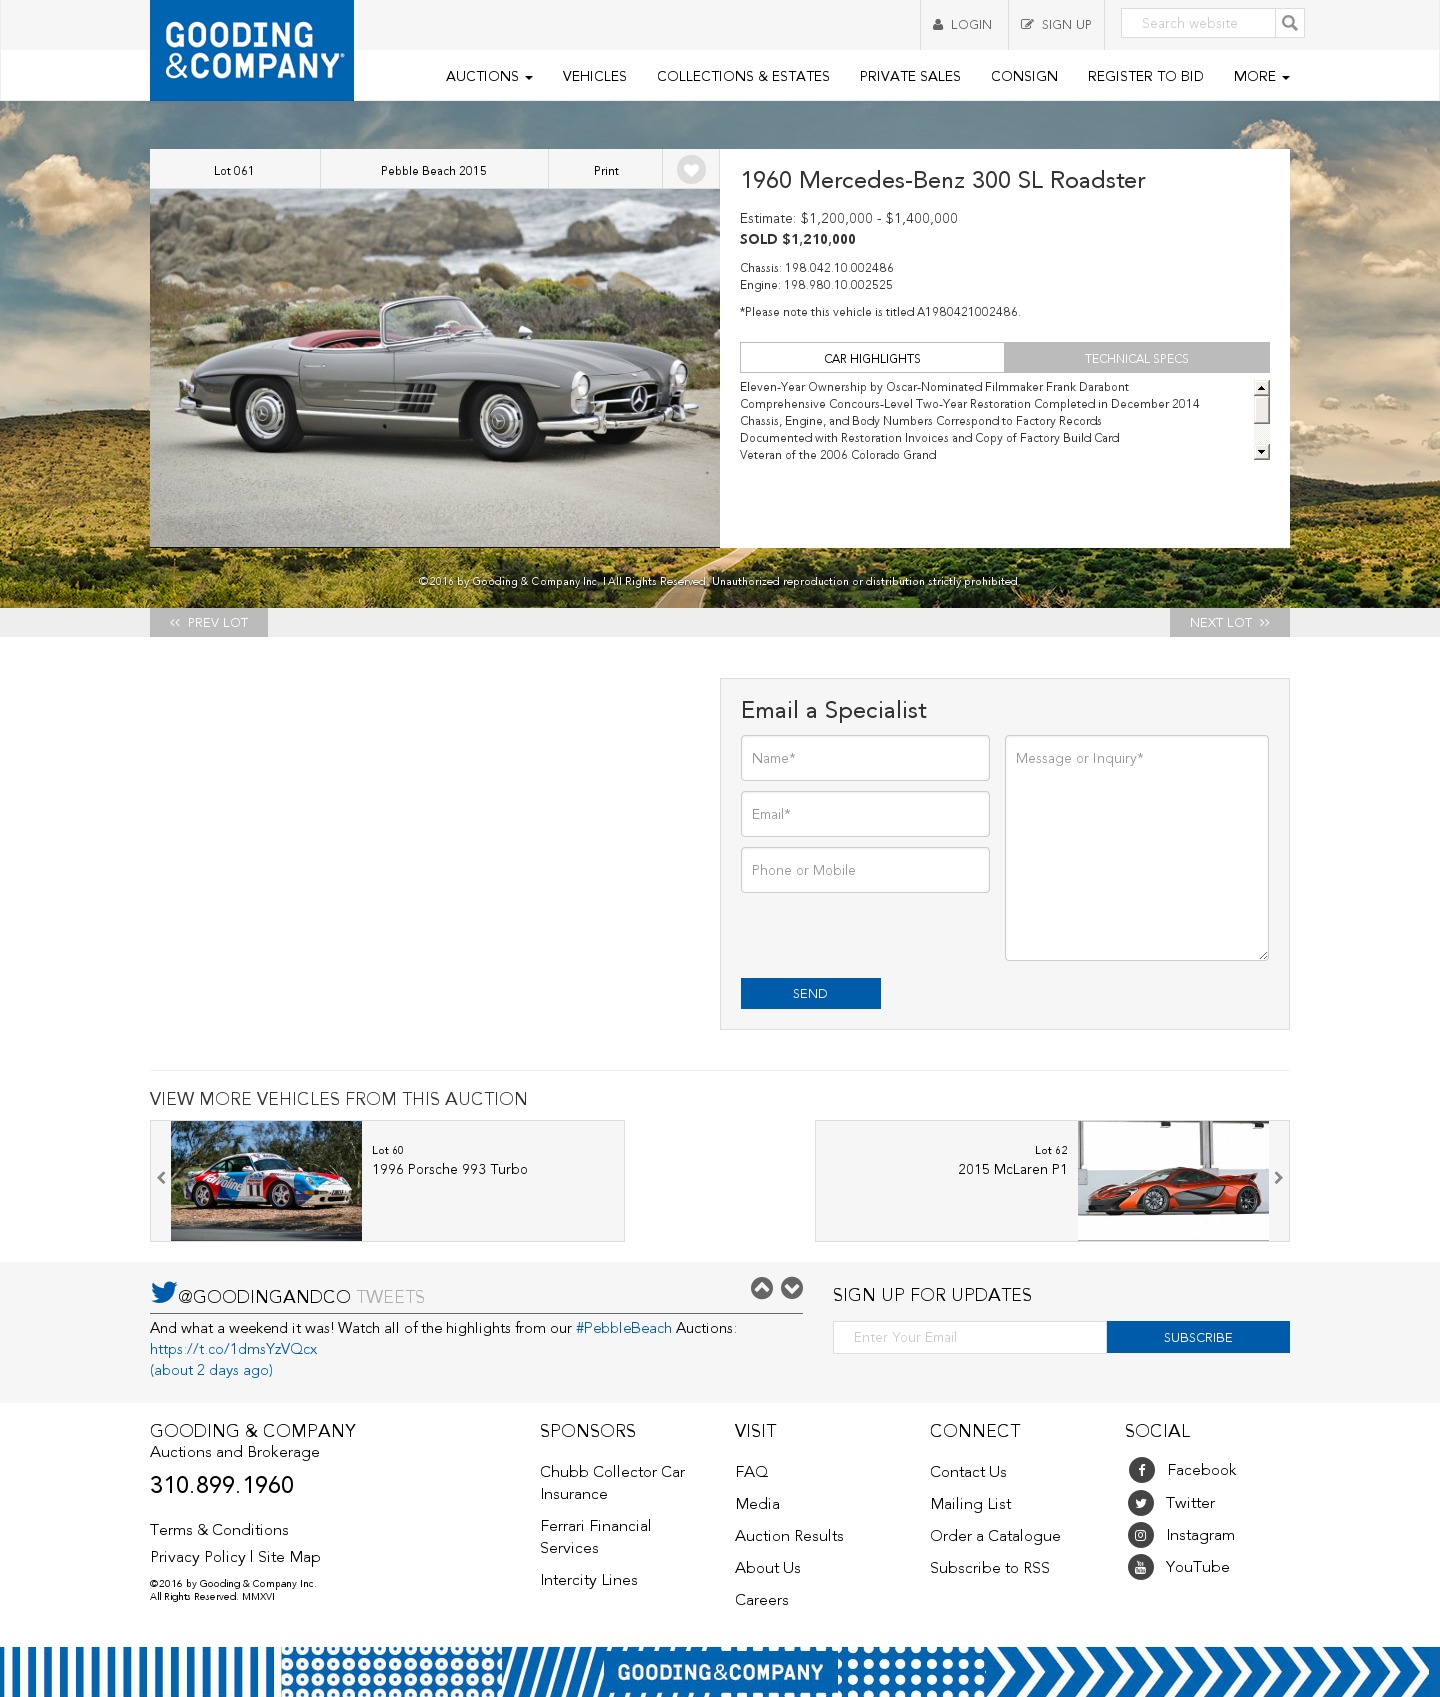Favorite this lot with heart icon
Image resolution: width=1440 pixels, height=1697 pixels.
pyautogui.click(x=691, y=170)
